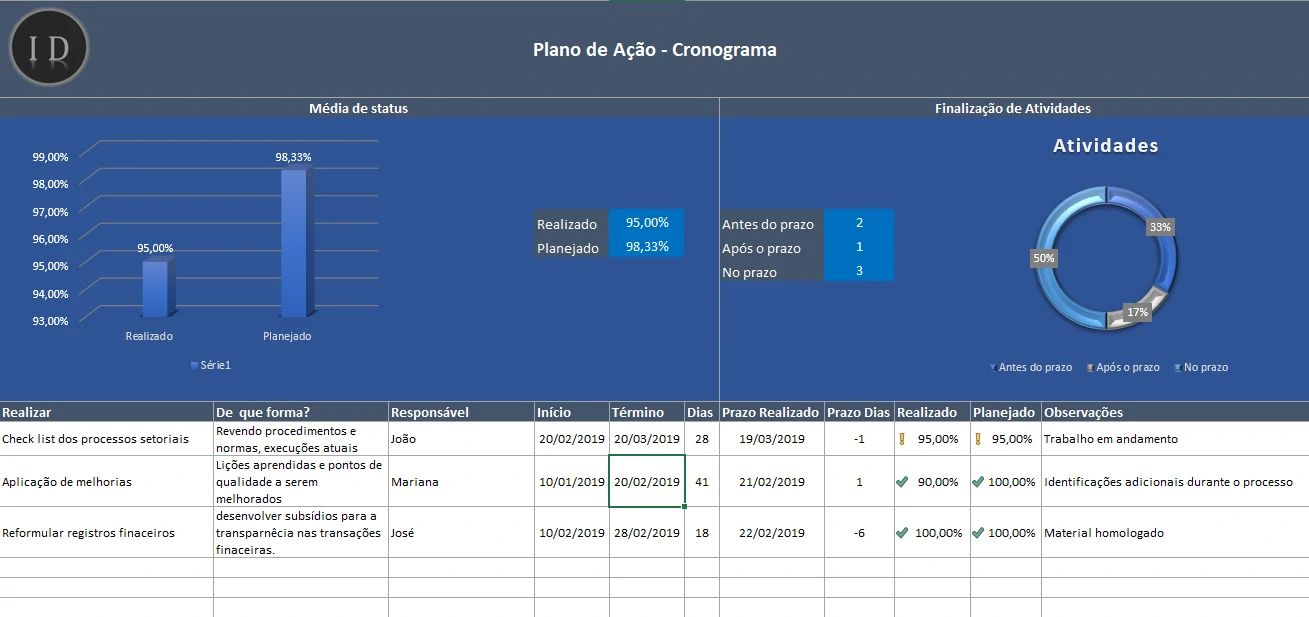Select the 'Antes do prazo' legend entry
The image size is (1309, 617).
click(x=1034, y=368)
